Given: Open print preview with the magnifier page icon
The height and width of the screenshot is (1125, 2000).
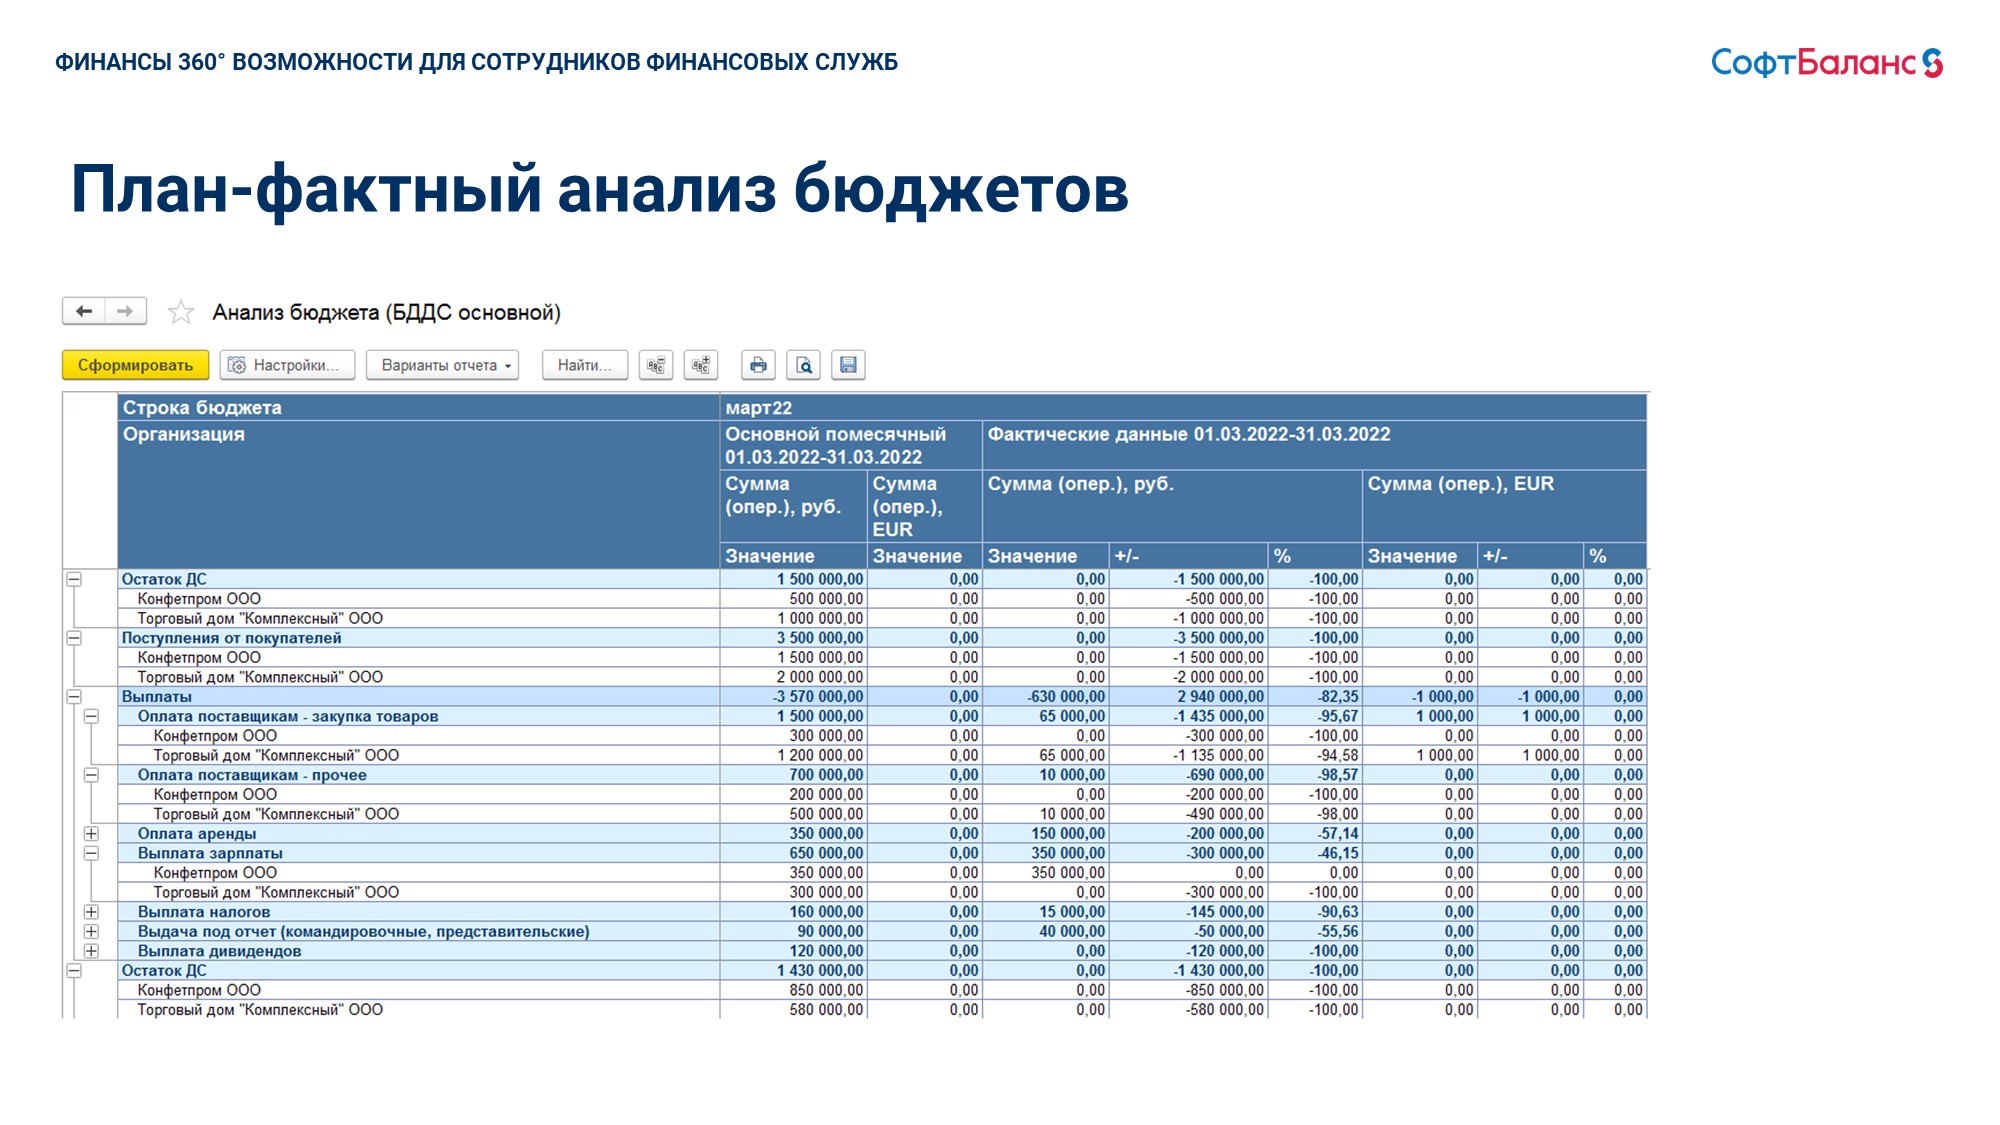Looking at the screenshot, I should (803, 365).
